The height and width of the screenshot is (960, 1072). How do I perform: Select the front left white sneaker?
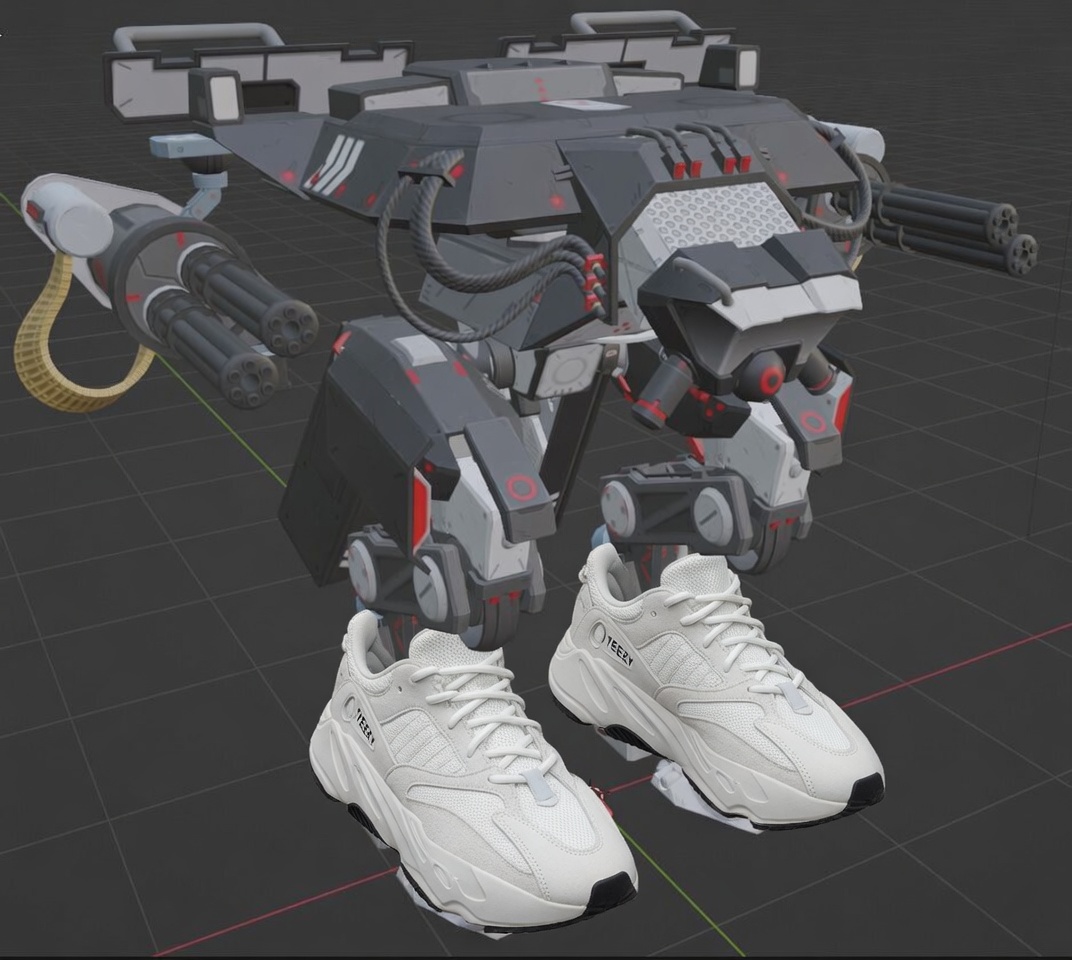point(472,773)
